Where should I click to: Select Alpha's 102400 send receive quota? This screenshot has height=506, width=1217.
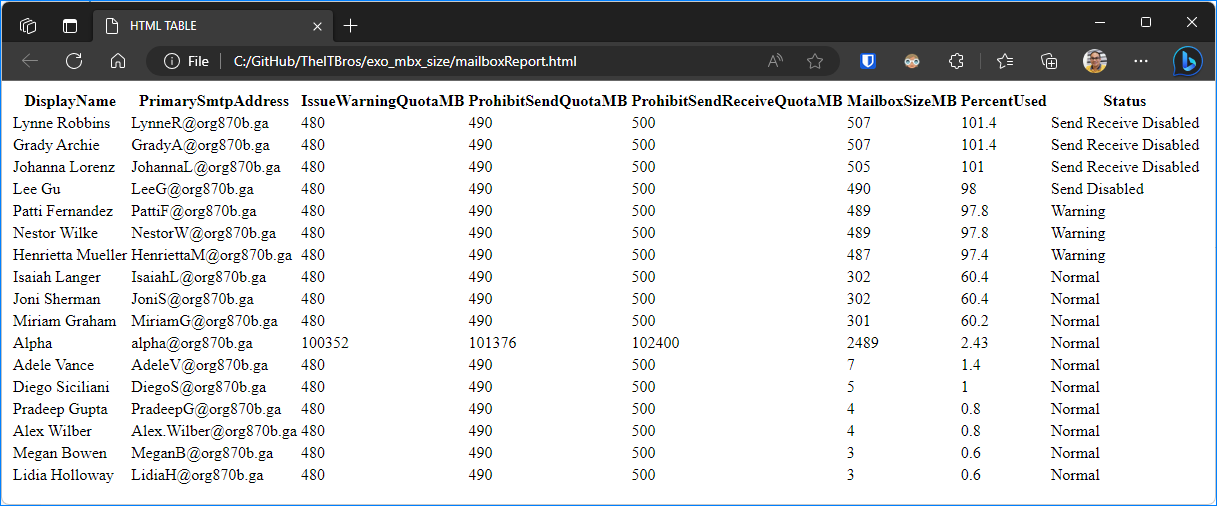pos(656,343)
